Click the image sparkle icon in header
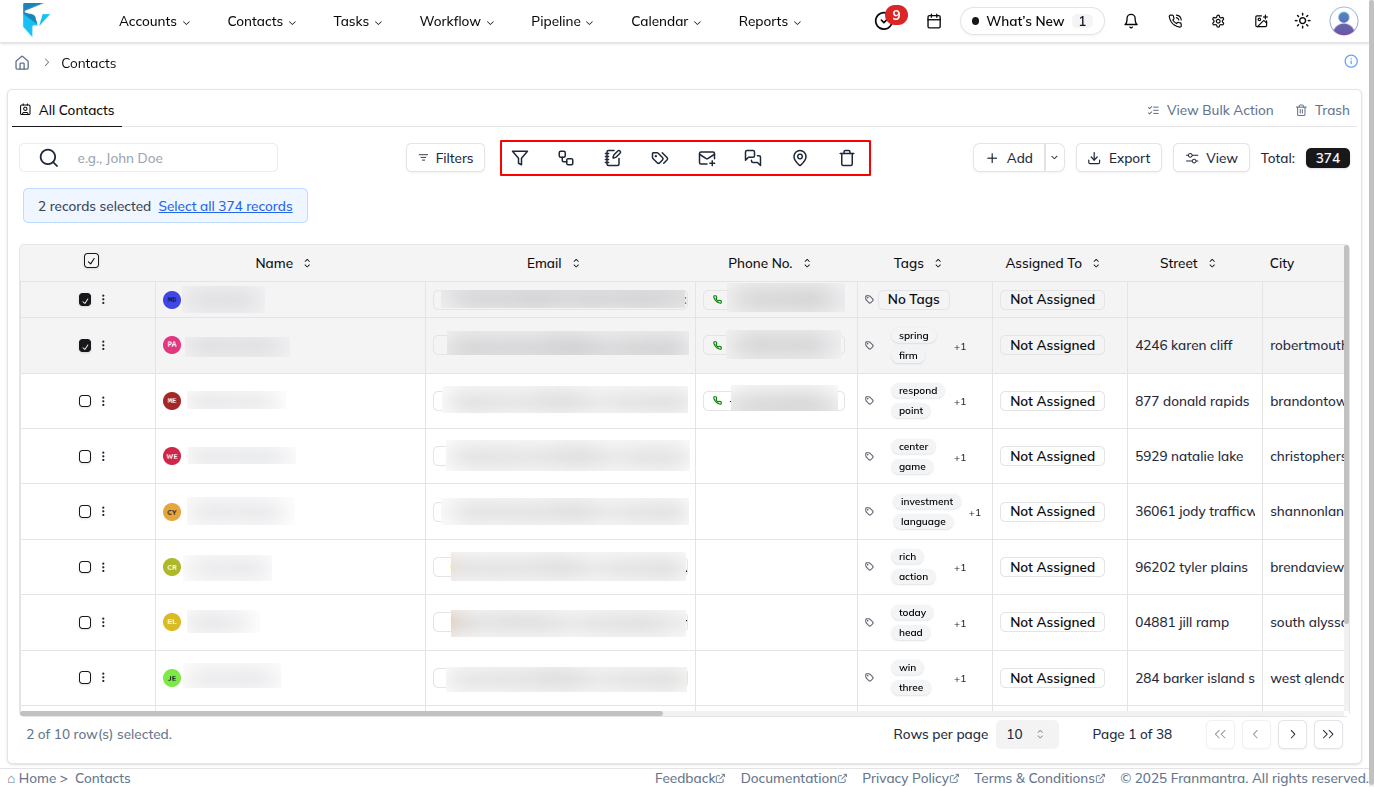 [x=1261, y=21]
